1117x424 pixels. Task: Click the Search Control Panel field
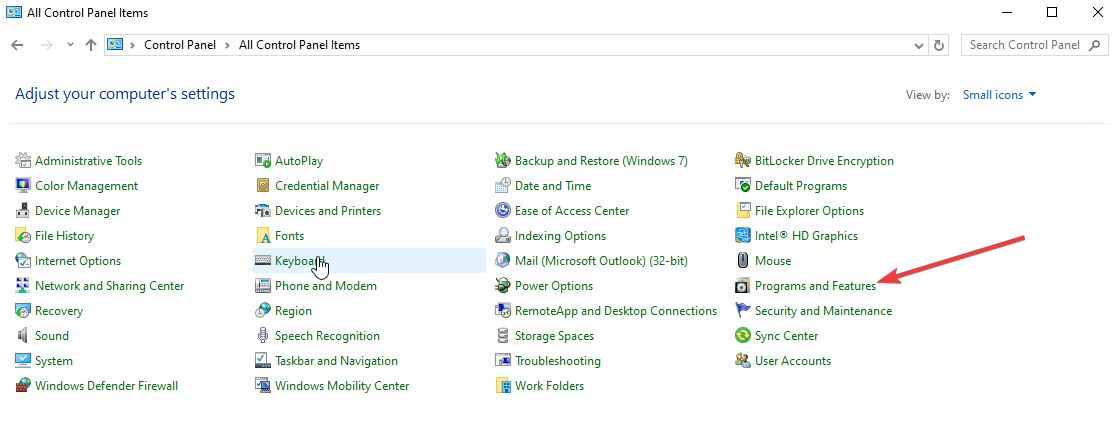pos(1034,45)
